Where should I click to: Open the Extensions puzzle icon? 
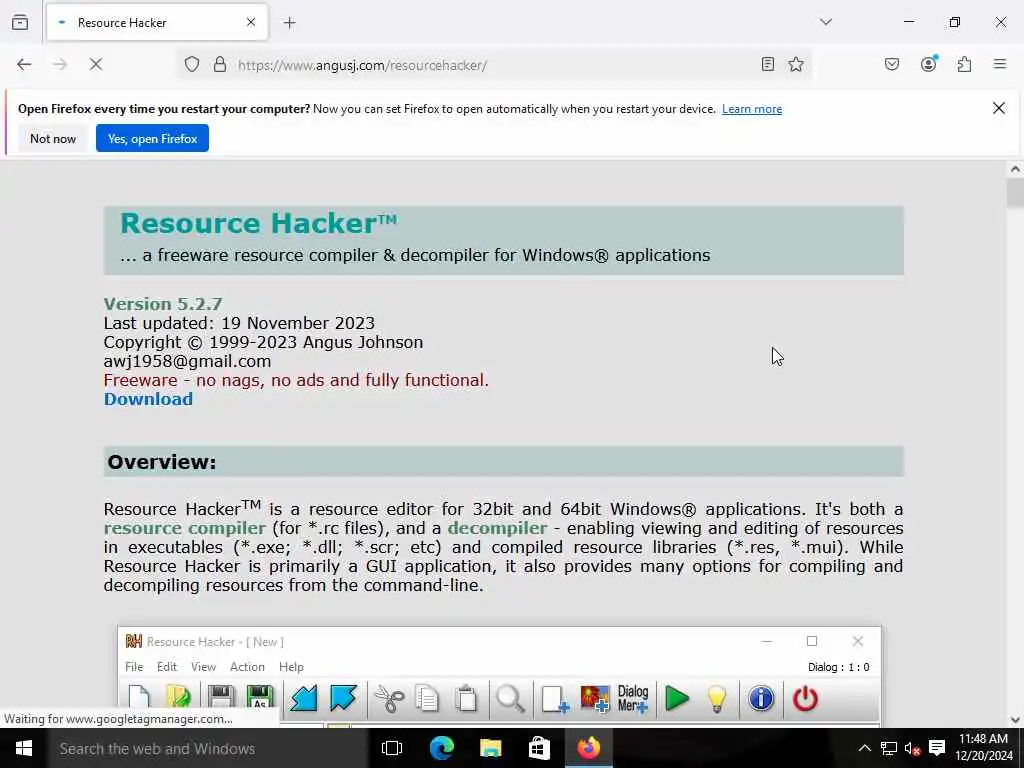pyautogui.click(x=964, y=64)
